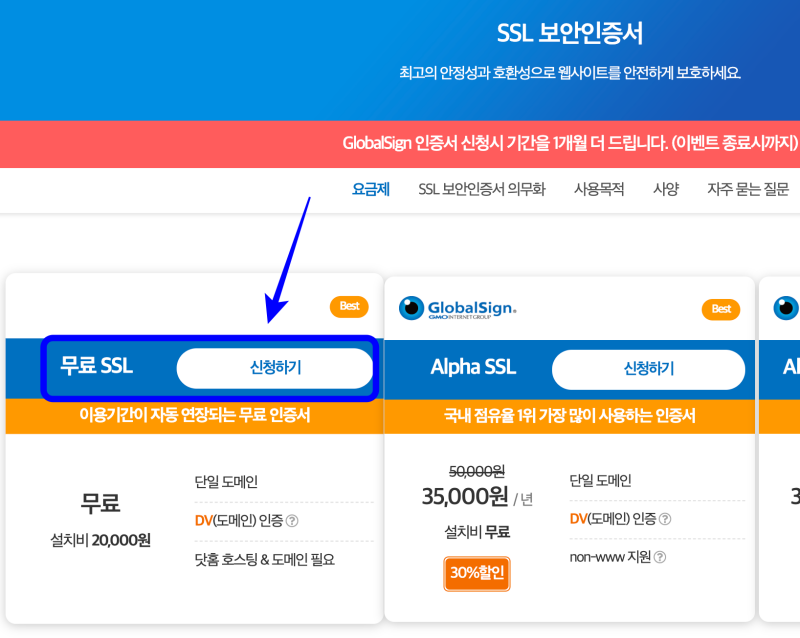Click the 무료 SSL card title
The image size is (800, 638).
96,366
